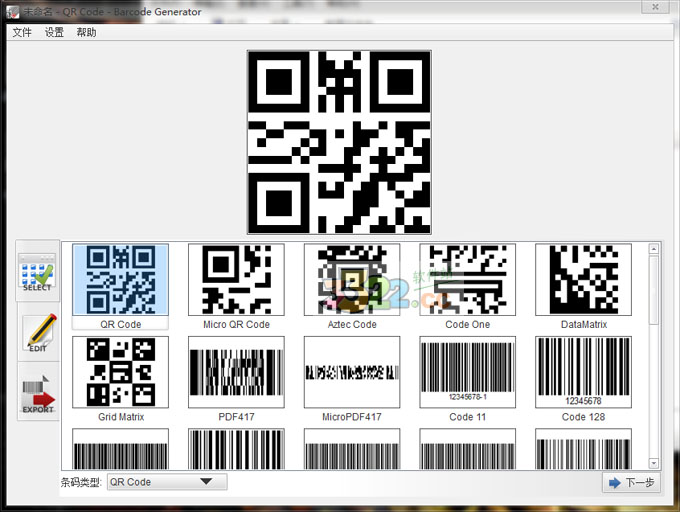Viewport: 680px width, 512px height.
Task: Click the barcode list scrollbar thumb
Action: tap(654, 289)
